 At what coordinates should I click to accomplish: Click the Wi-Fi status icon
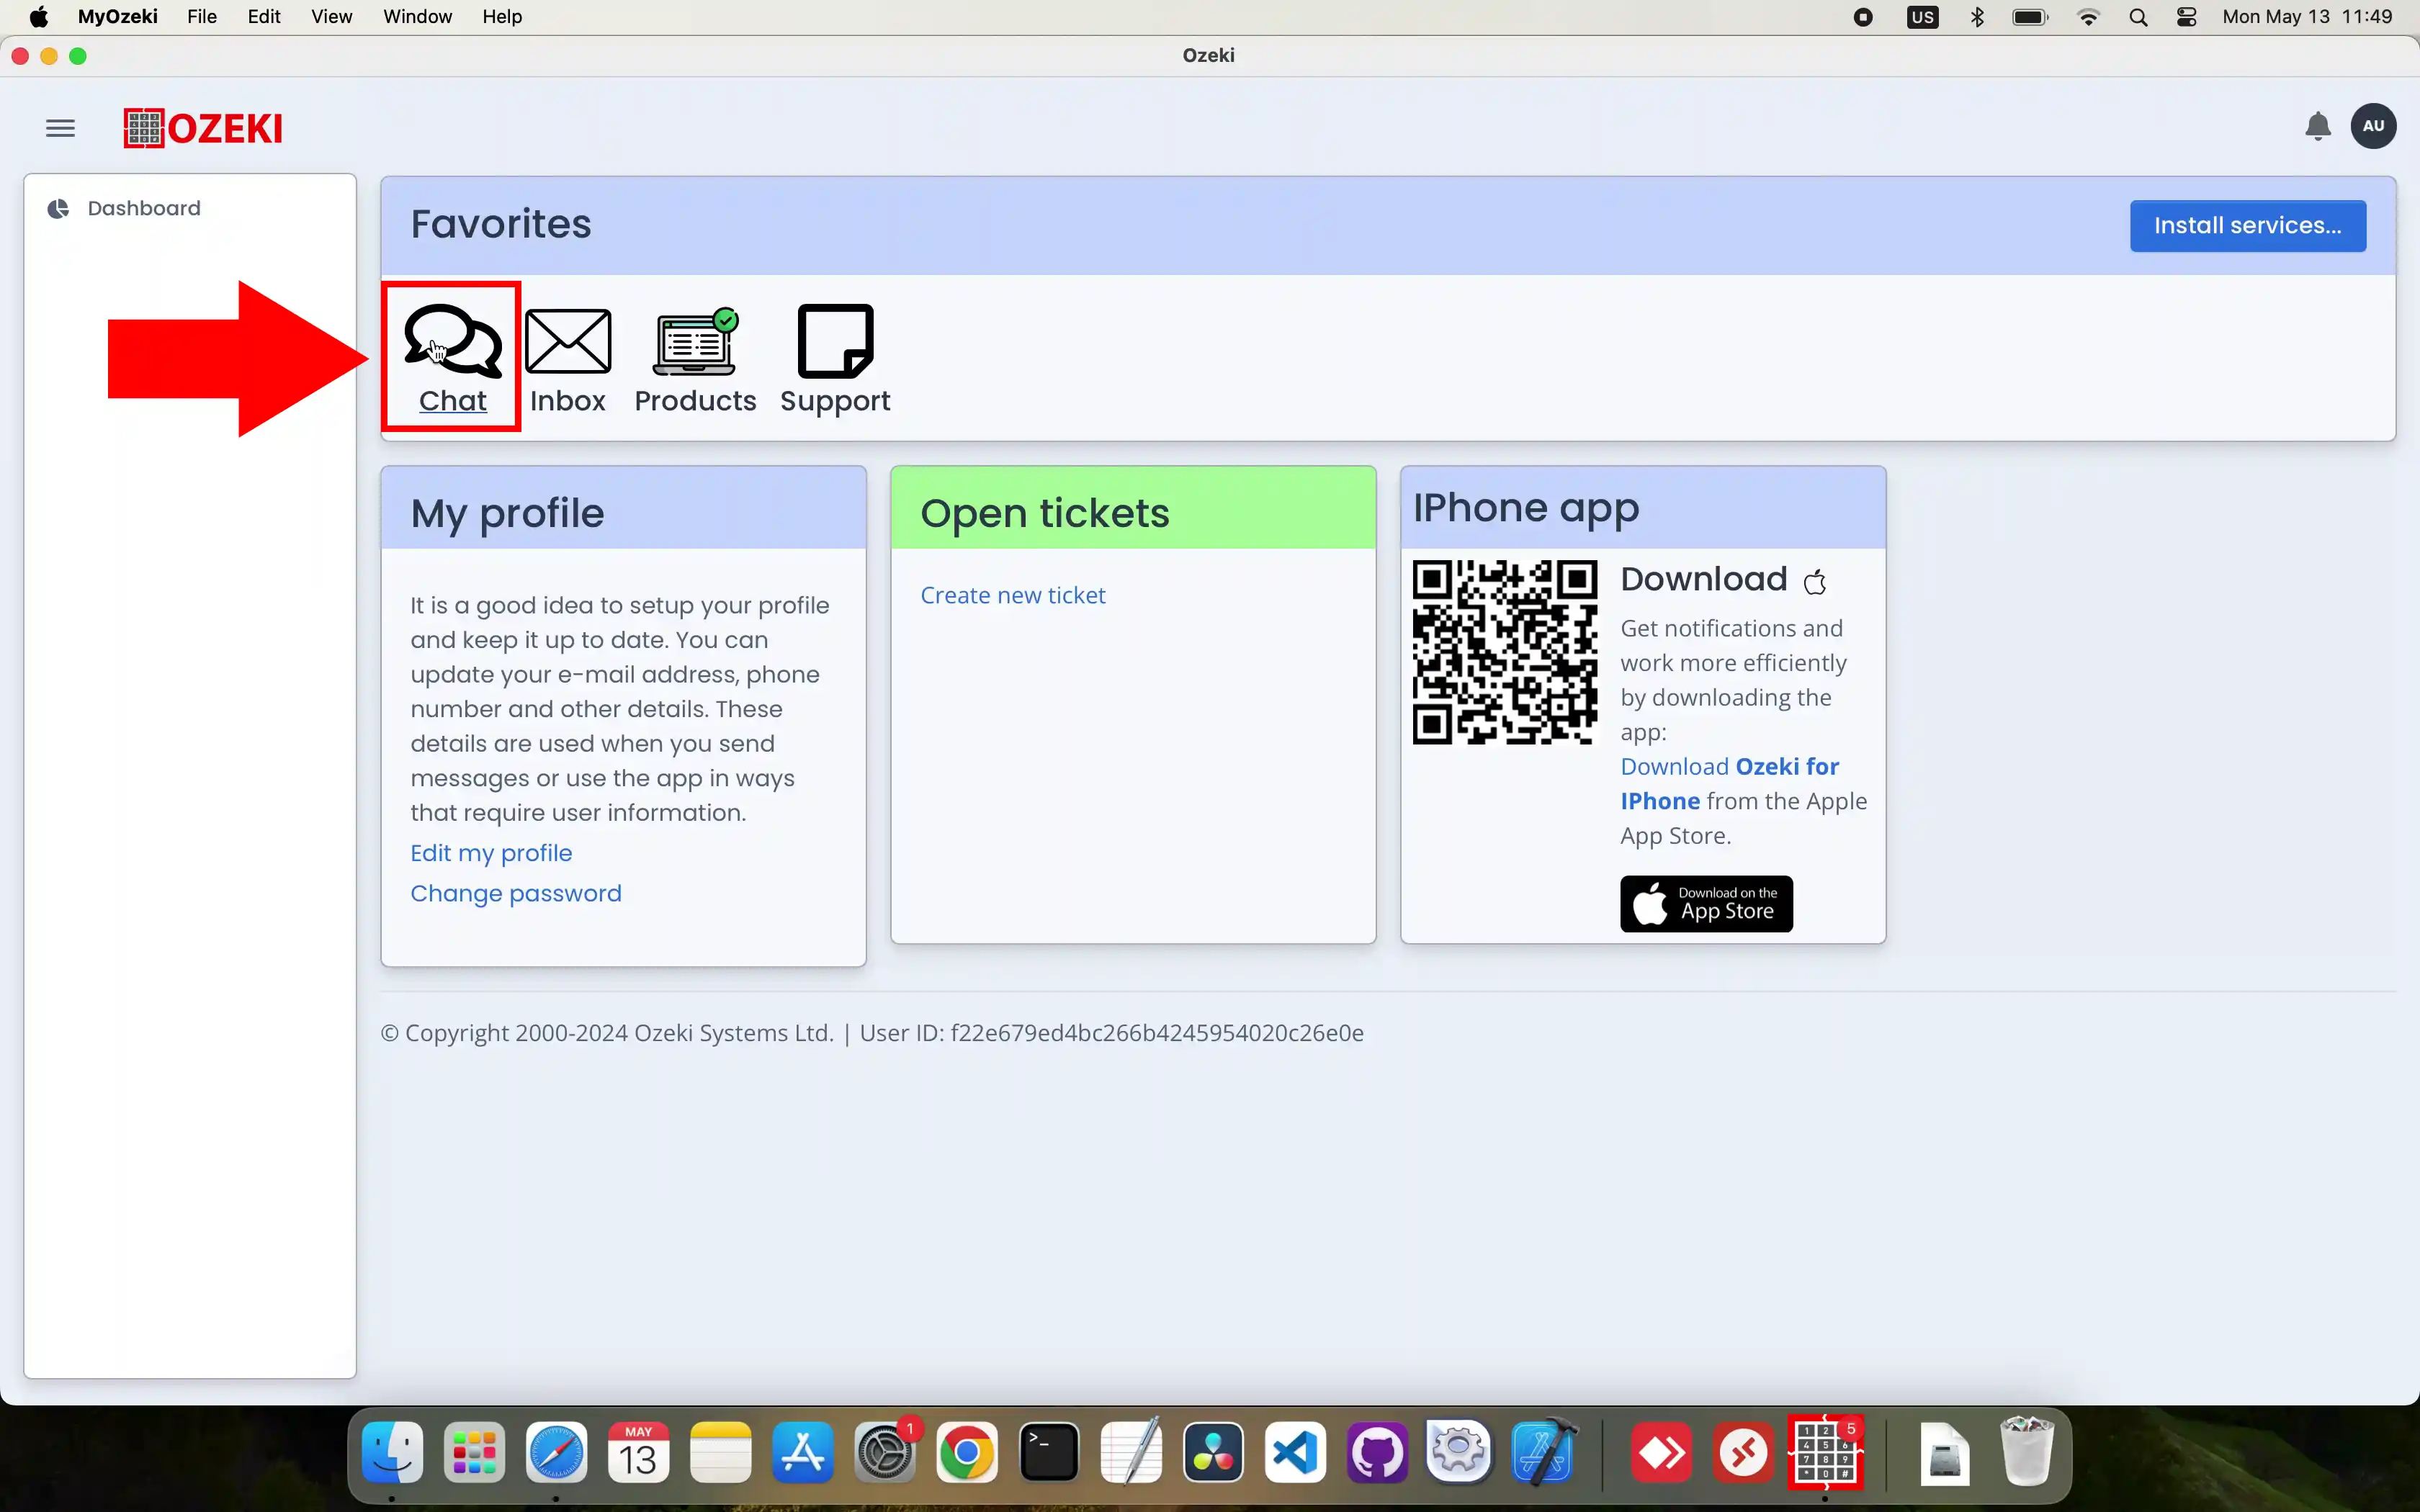(2088, 17)
